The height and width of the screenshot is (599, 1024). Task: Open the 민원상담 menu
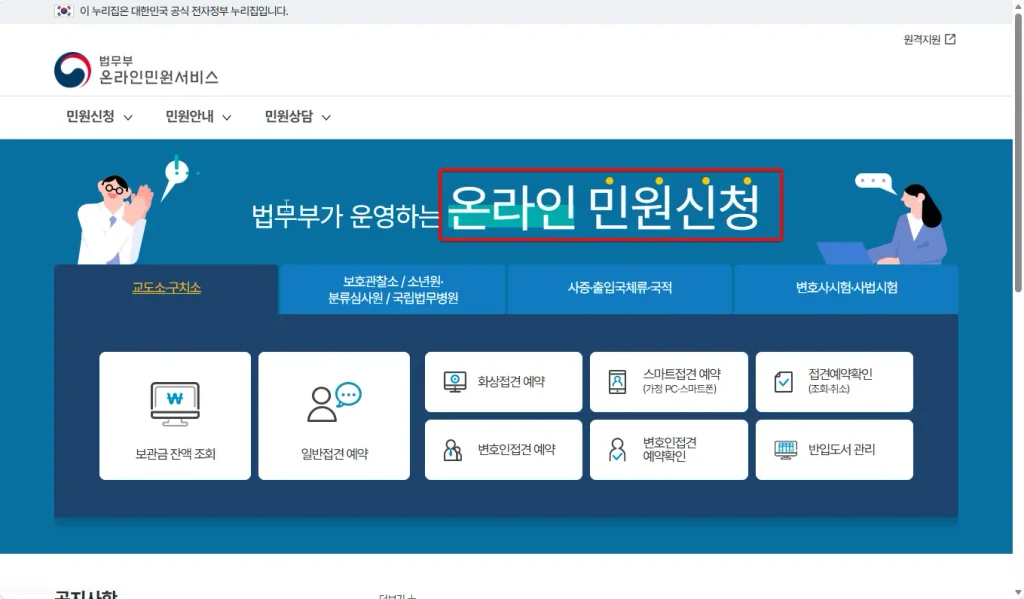[x=297, y=116]
